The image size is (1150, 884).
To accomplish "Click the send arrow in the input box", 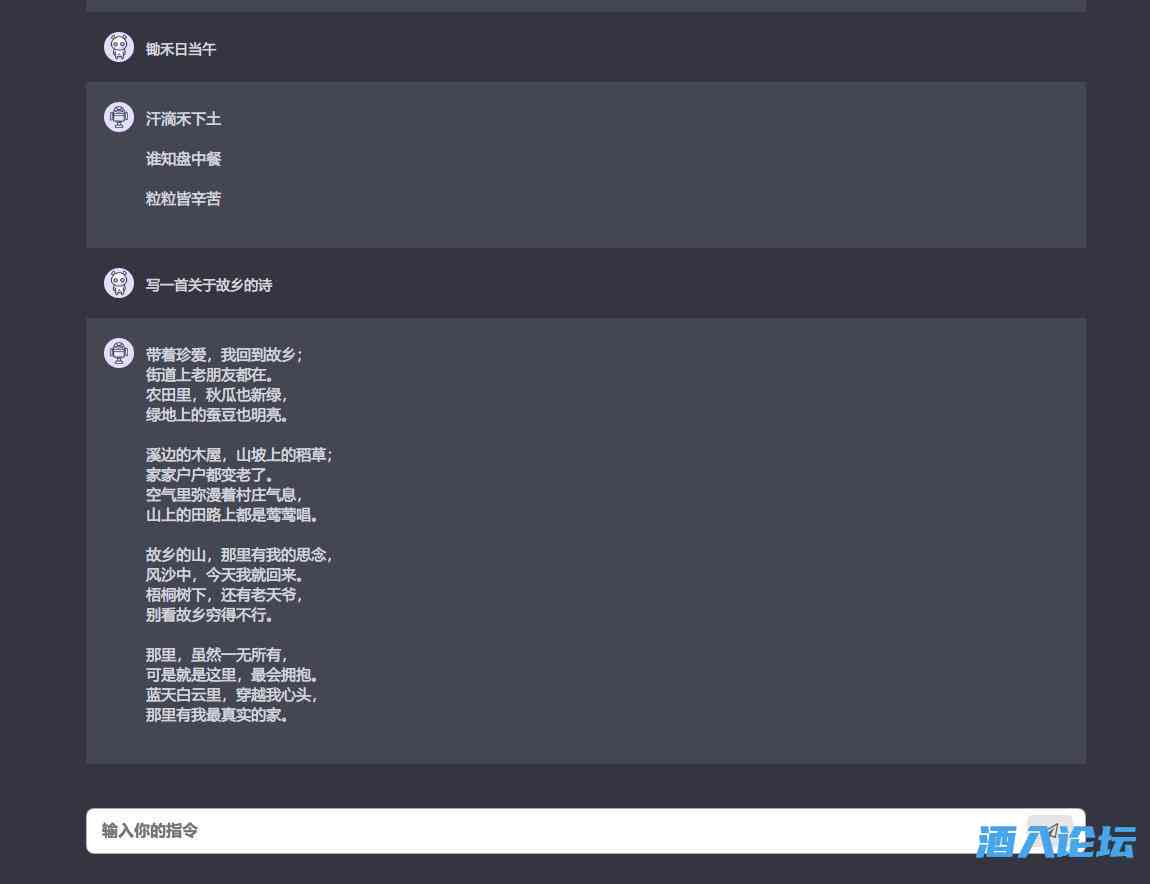I will coord(1052,830).
